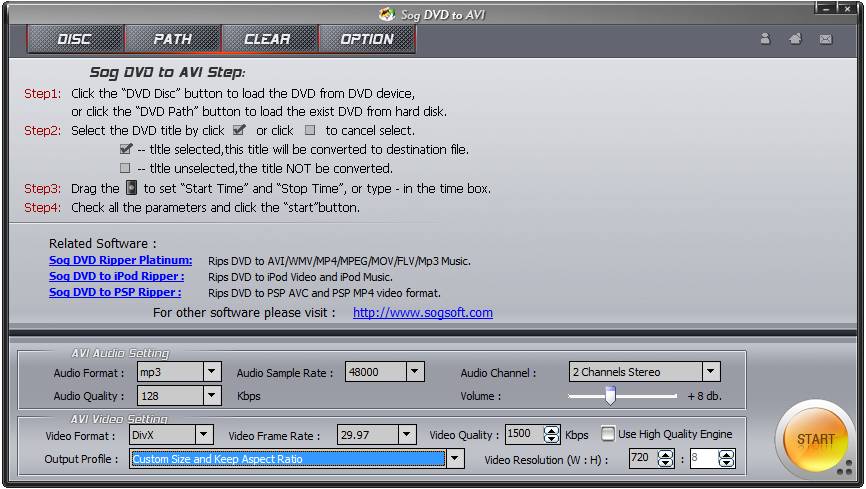The height and width of the screenshot is (489, 866).
Task: Click the 'Step4:' red label
Action: tap(43, 207)
